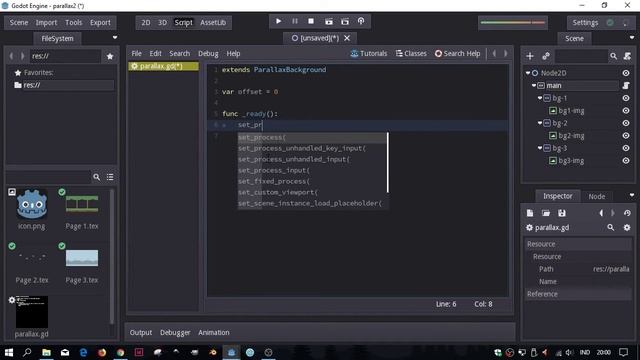The image size is (640, 360).
Task: Close the unsaved scene tab
Action: (347, 38)
